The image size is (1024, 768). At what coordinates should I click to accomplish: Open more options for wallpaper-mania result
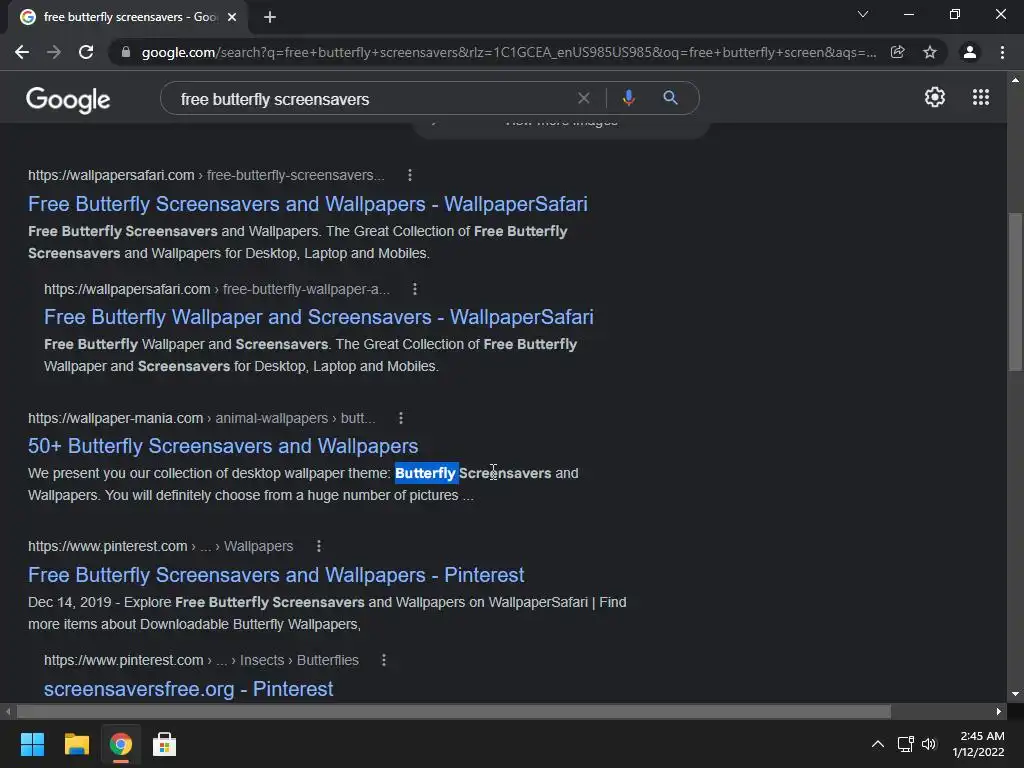point(401,418)
